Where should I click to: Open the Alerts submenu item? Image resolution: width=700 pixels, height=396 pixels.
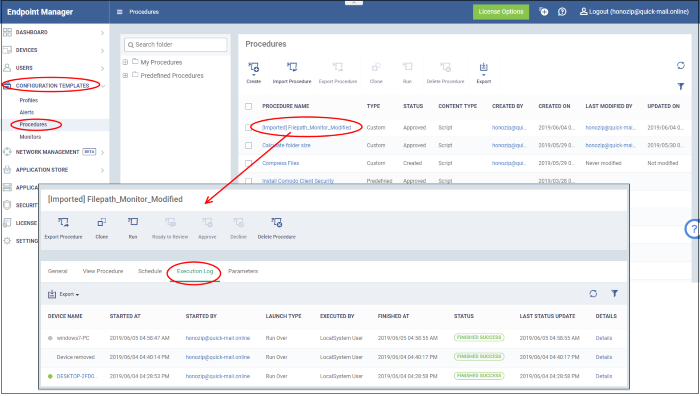(x=27, y=113)
